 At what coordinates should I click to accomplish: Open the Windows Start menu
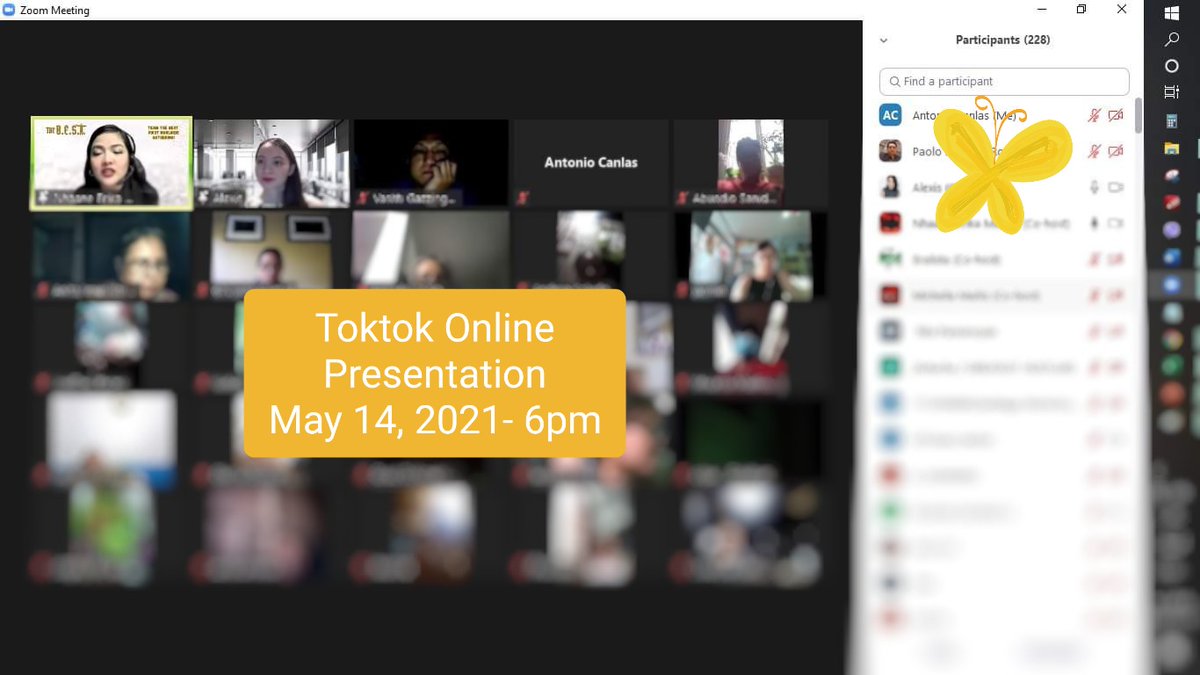(1171, 13)
